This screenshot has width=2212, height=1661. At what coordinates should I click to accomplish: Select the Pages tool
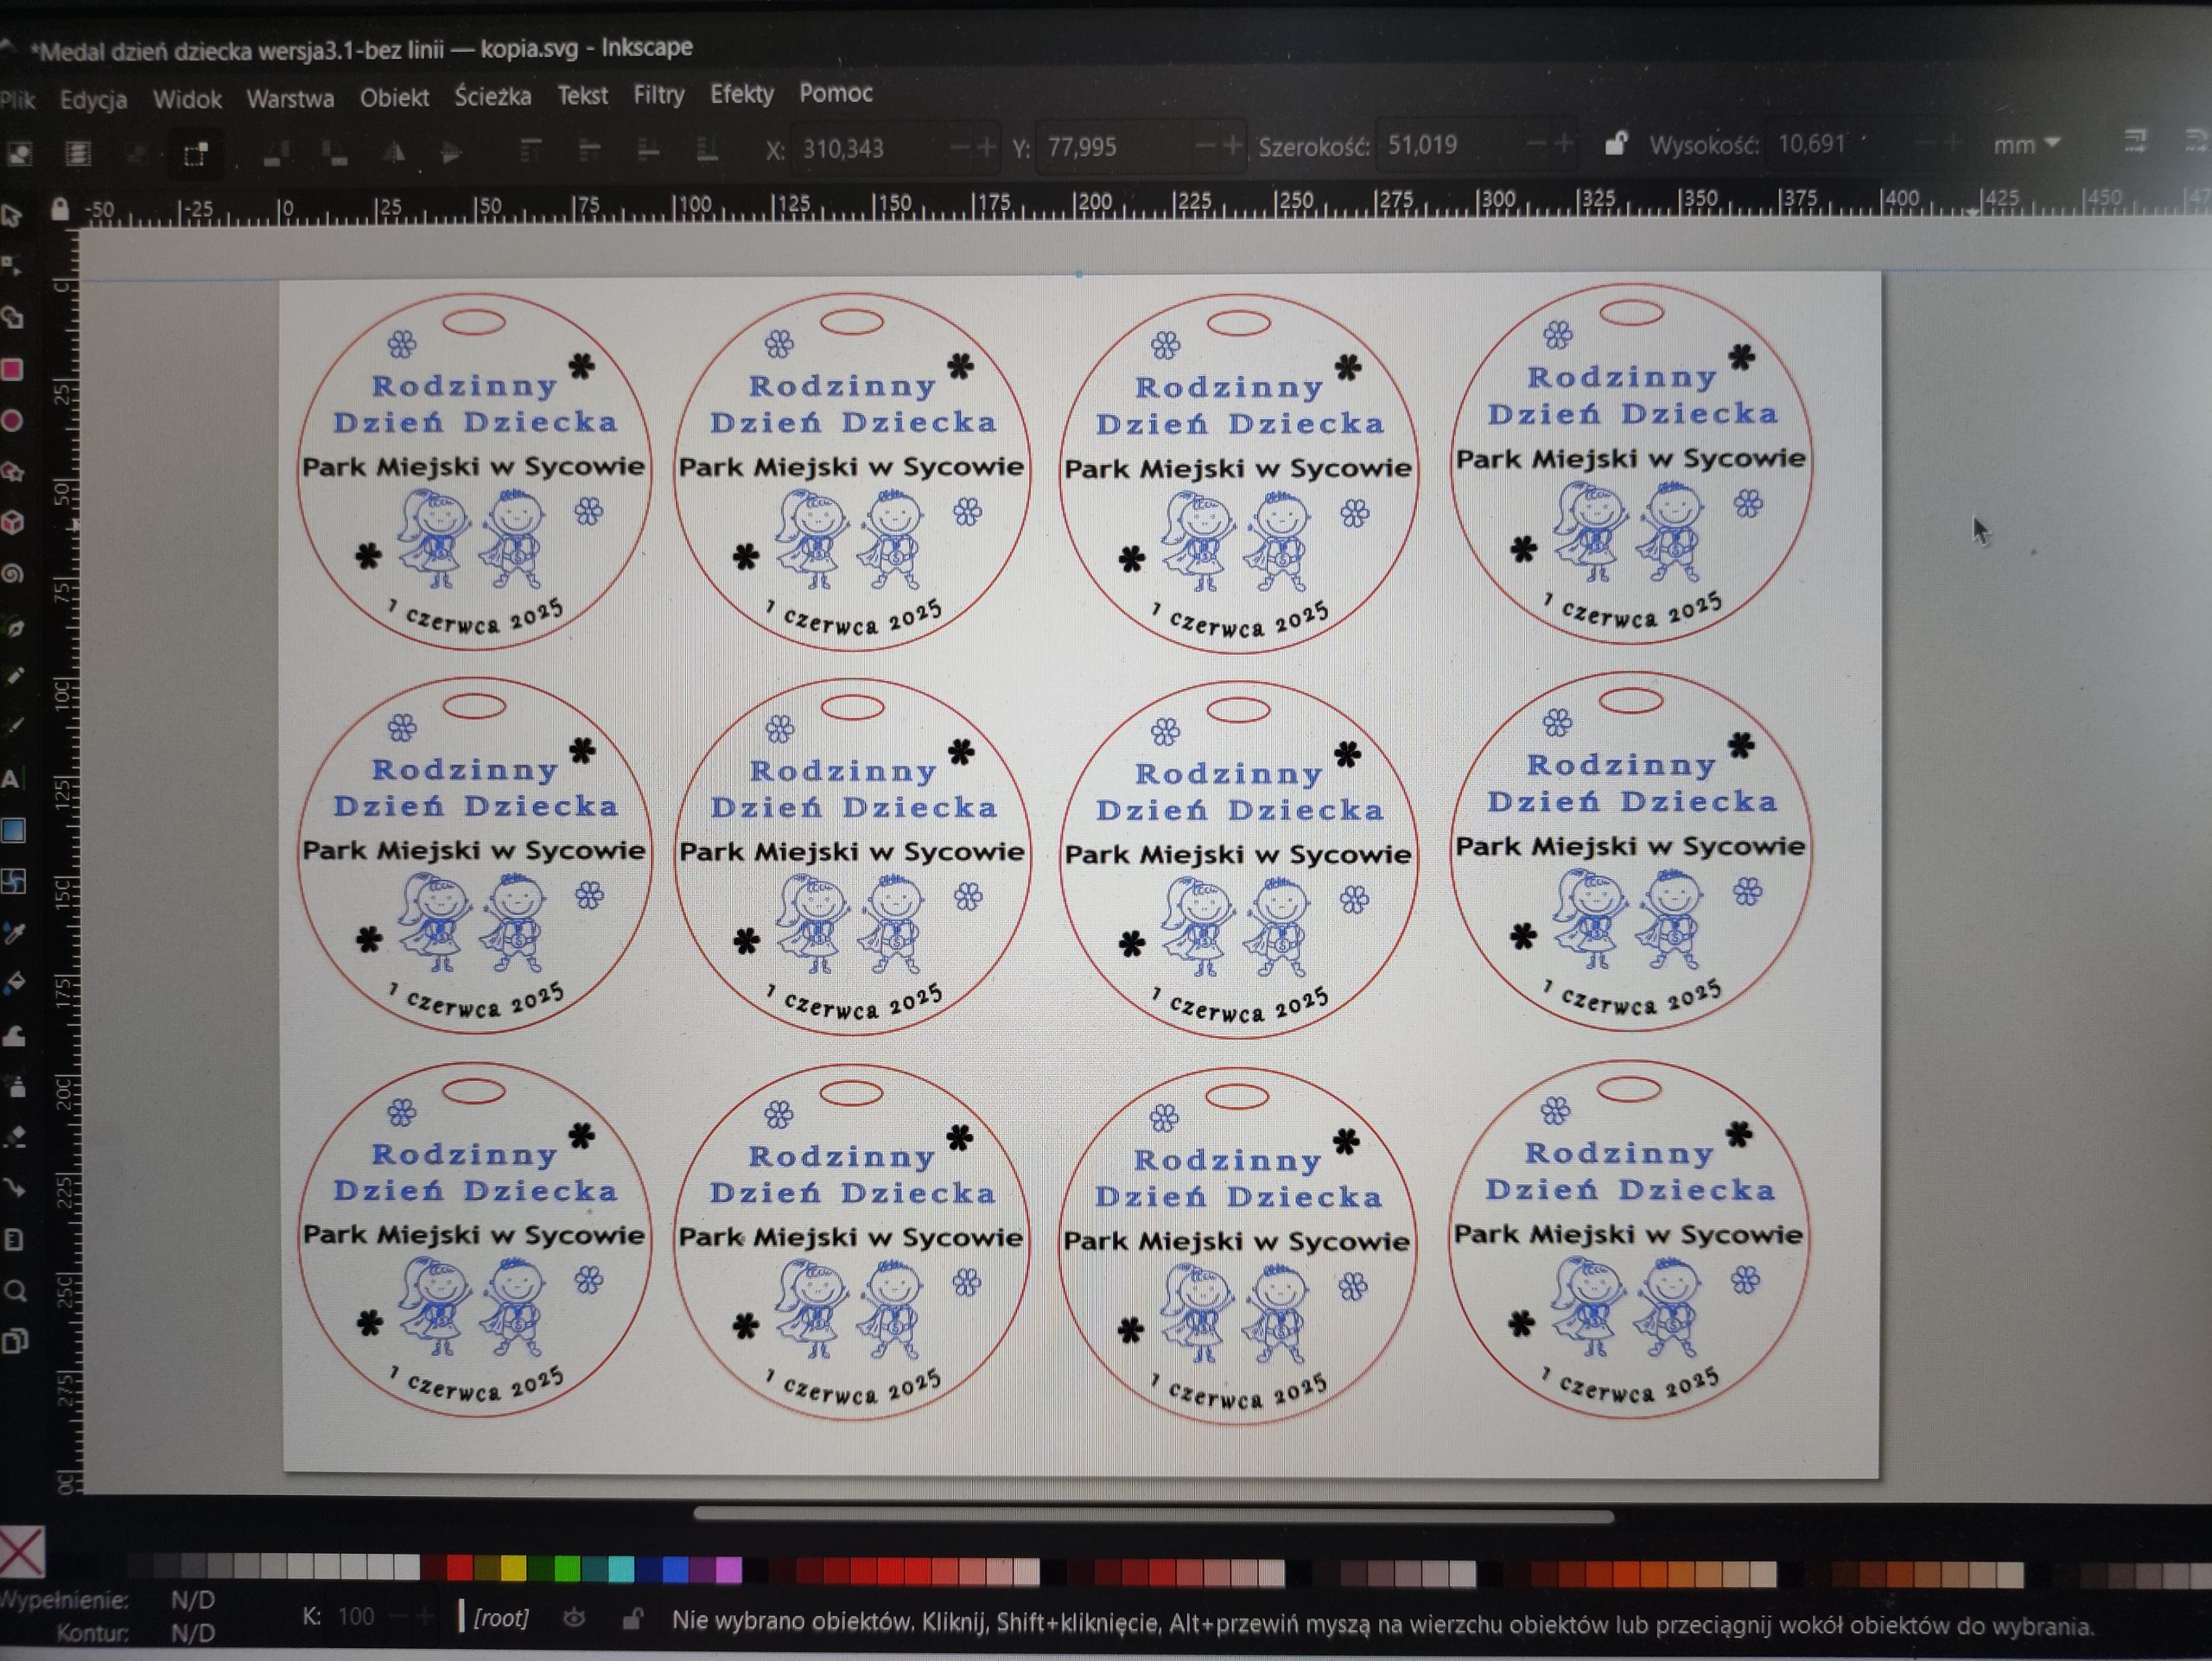14,1342
